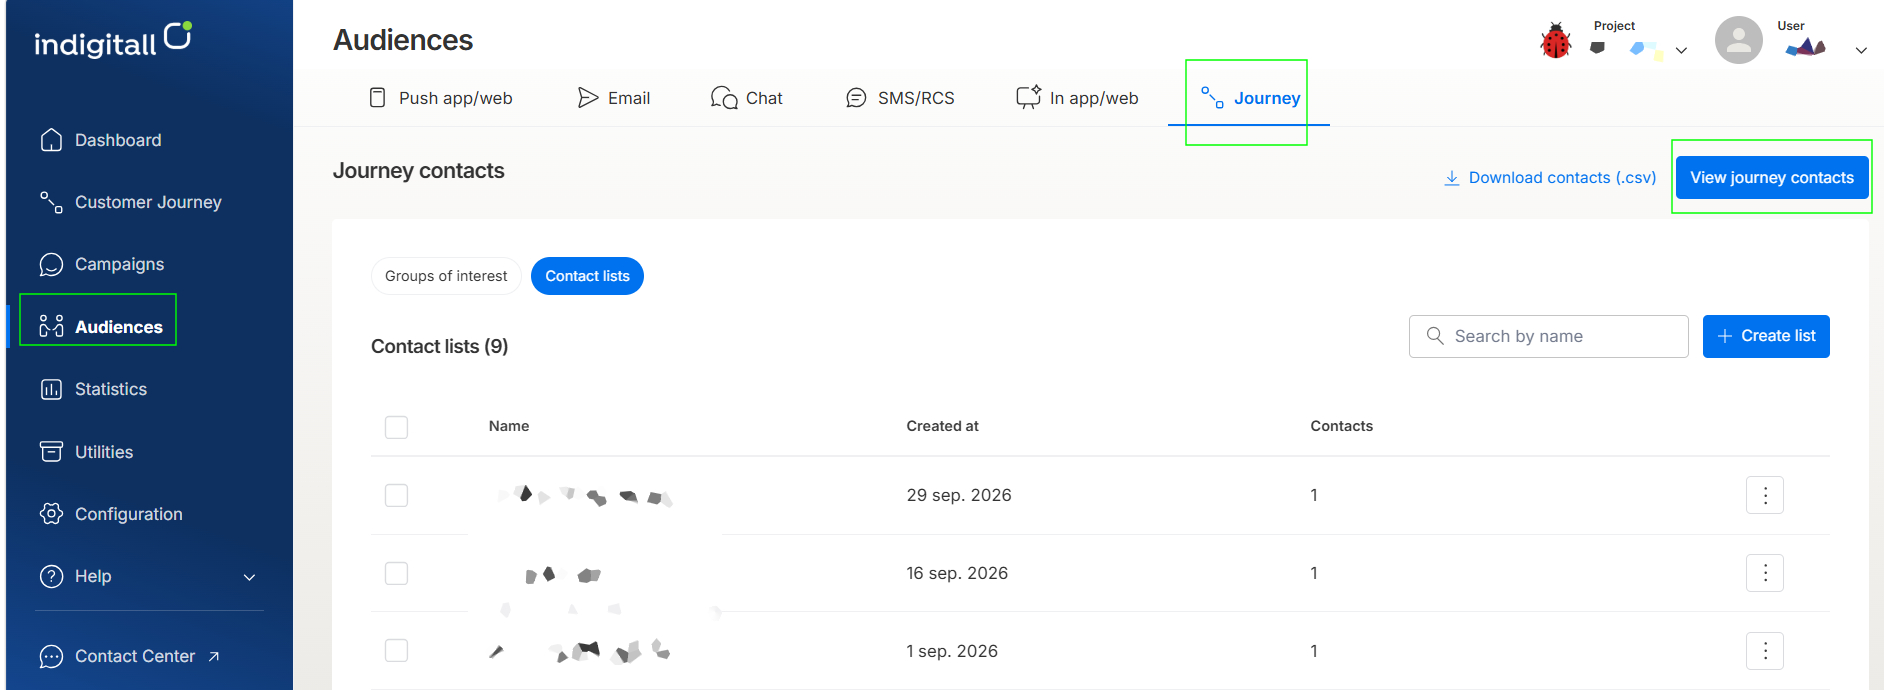Click the Created at column header
The image size is (1884, 690).
[942, 426]
